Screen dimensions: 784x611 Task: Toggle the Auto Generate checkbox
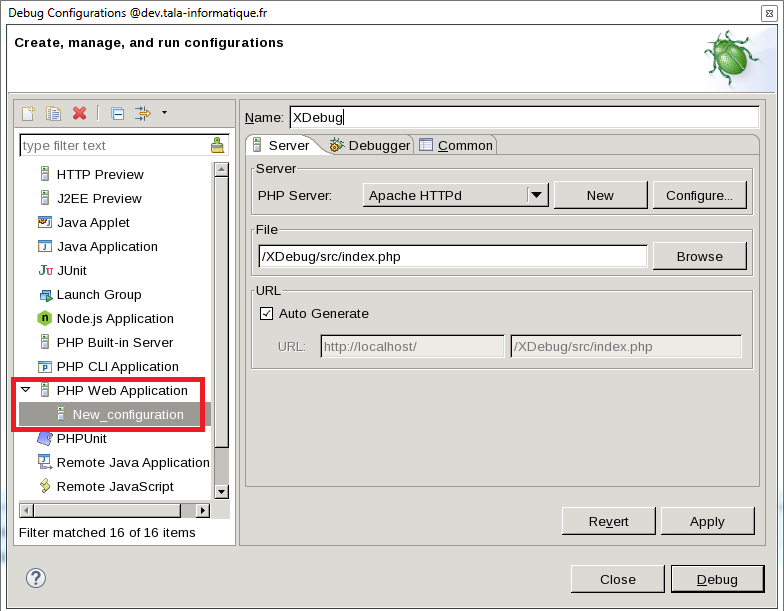[x=266, y=313]
